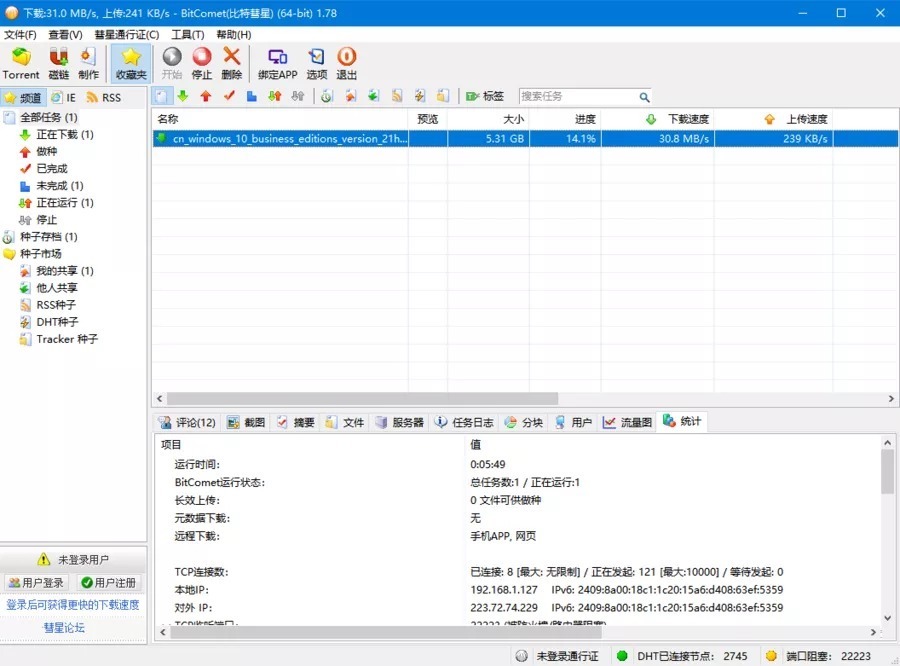
Task: Sort by the 进度 column header
Action: click(565, 119)
